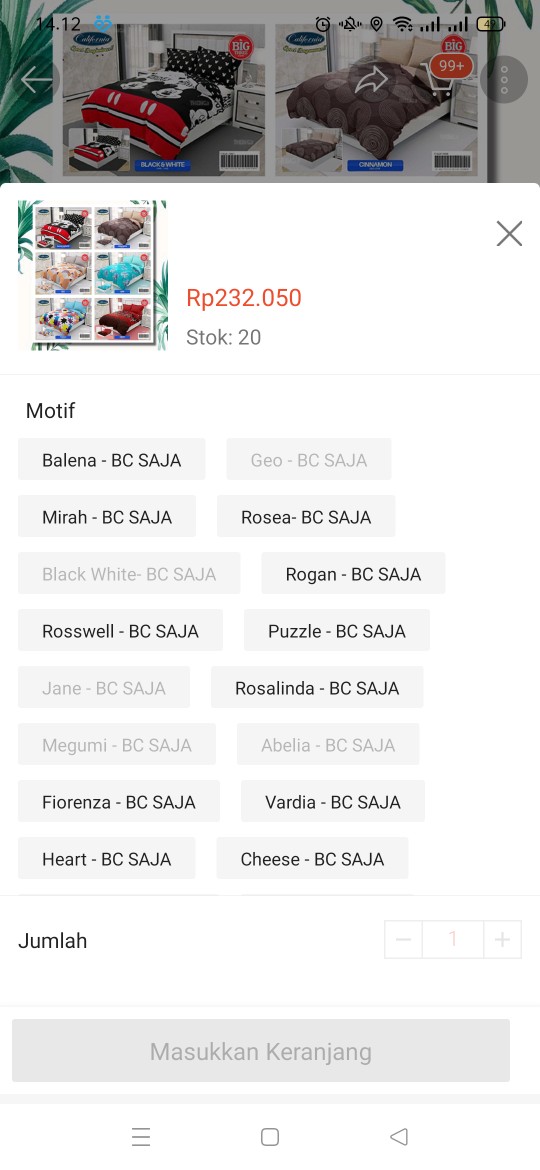The height and width of the screenshot is (1170, 540).
Task: Tap the Android back triangle button
Action: (399, 1136)
